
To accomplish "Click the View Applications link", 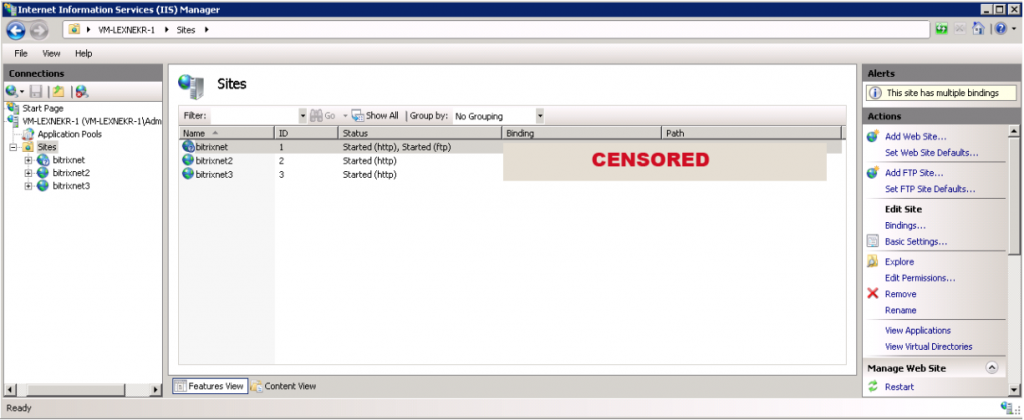I will coord(918,331).
